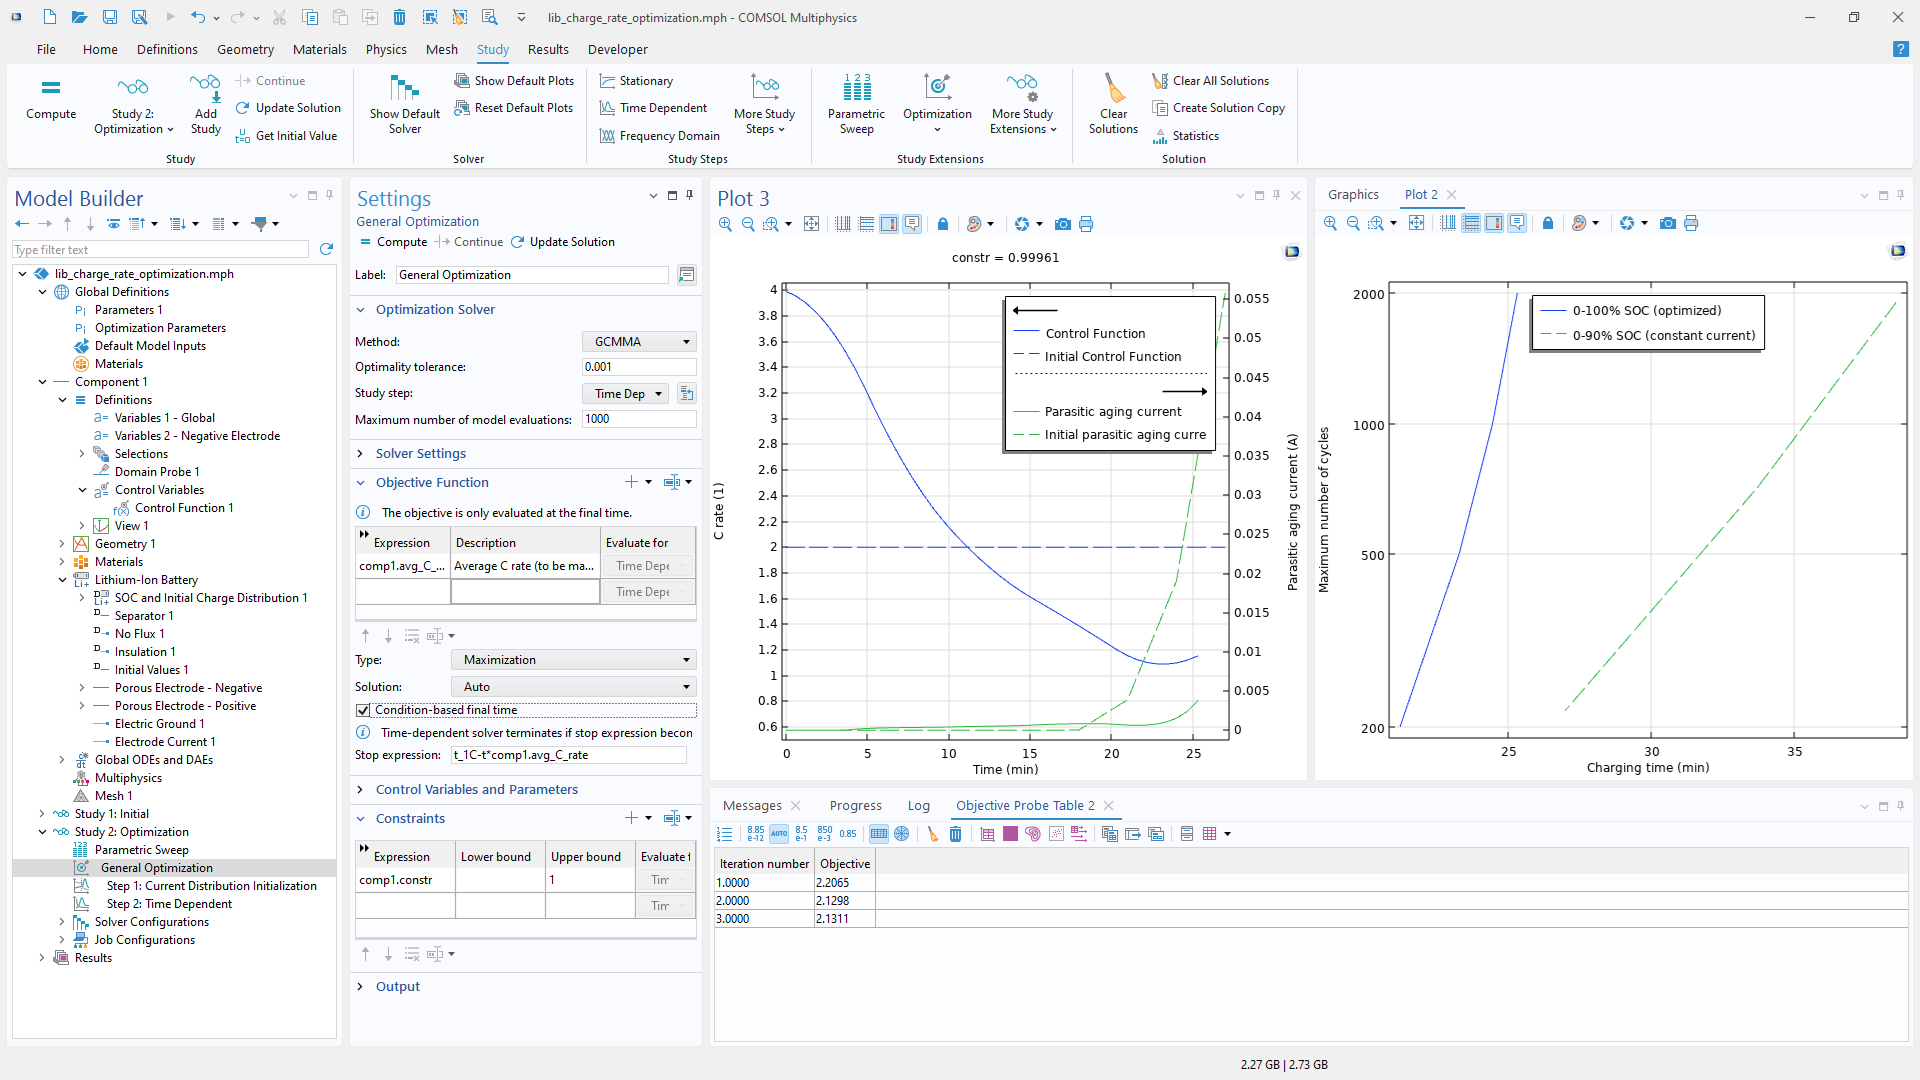Click the camera snapshot icon in Plot 3 toolbar
This screenshot has width=1920, height=1080.
click(1063, 224)
